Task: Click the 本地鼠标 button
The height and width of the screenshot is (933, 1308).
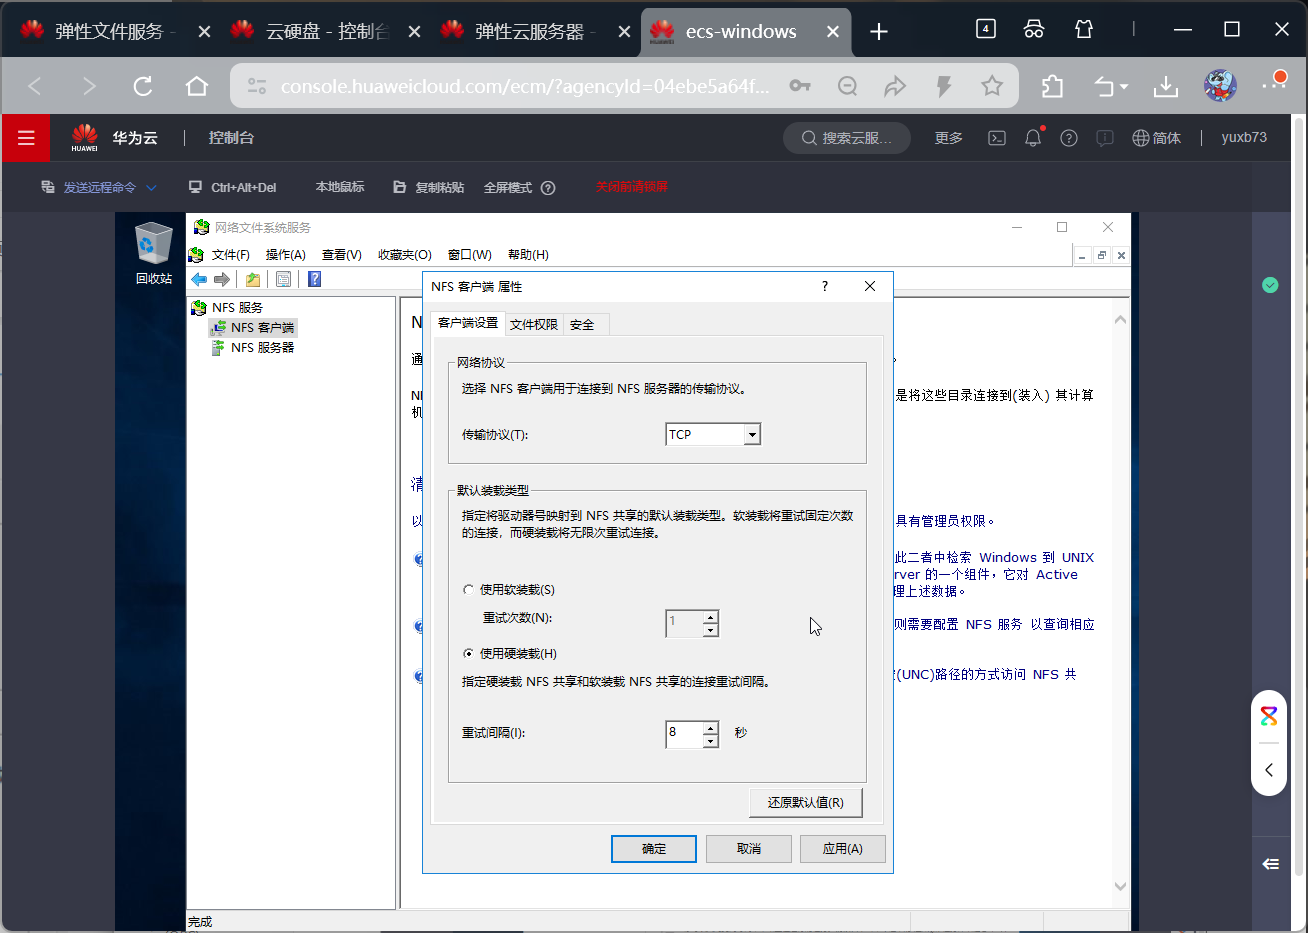Action: click(340, 187)
